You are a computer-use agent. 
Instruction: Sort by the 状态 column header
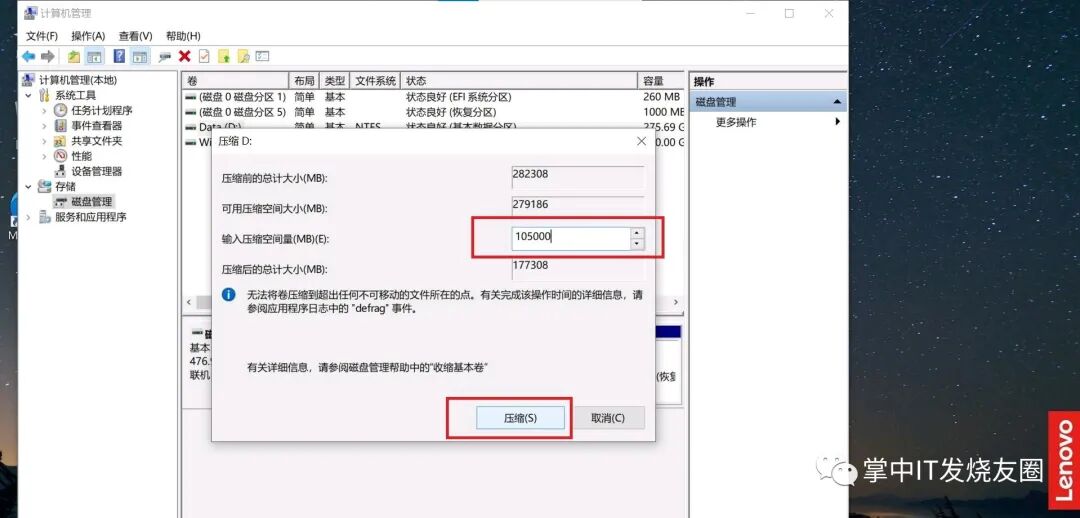tap(519, 81)
